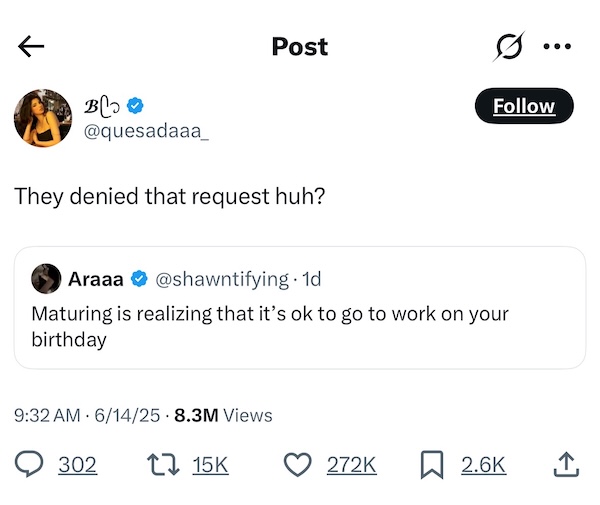The height and width of the screenshot is (505, 600).
Task: Open the quoted Araaa post
Action: [299, 326]
